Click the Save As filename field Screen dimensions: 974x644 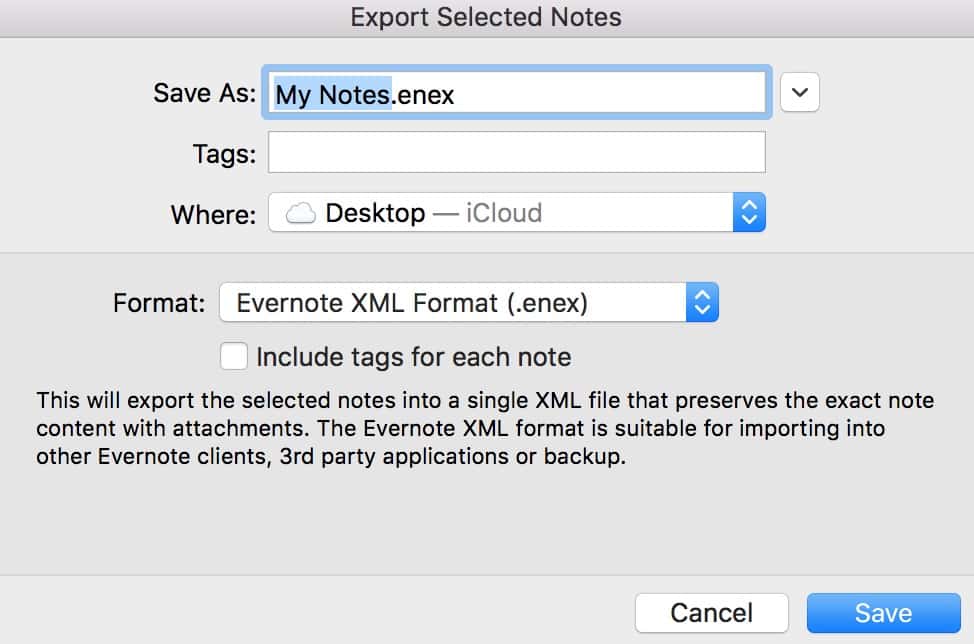(517, 93)
